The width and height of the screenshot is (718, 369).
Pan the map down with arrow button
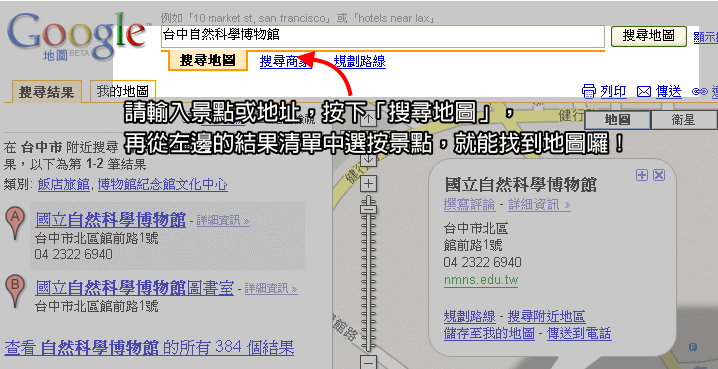click(x=369, y=159)
